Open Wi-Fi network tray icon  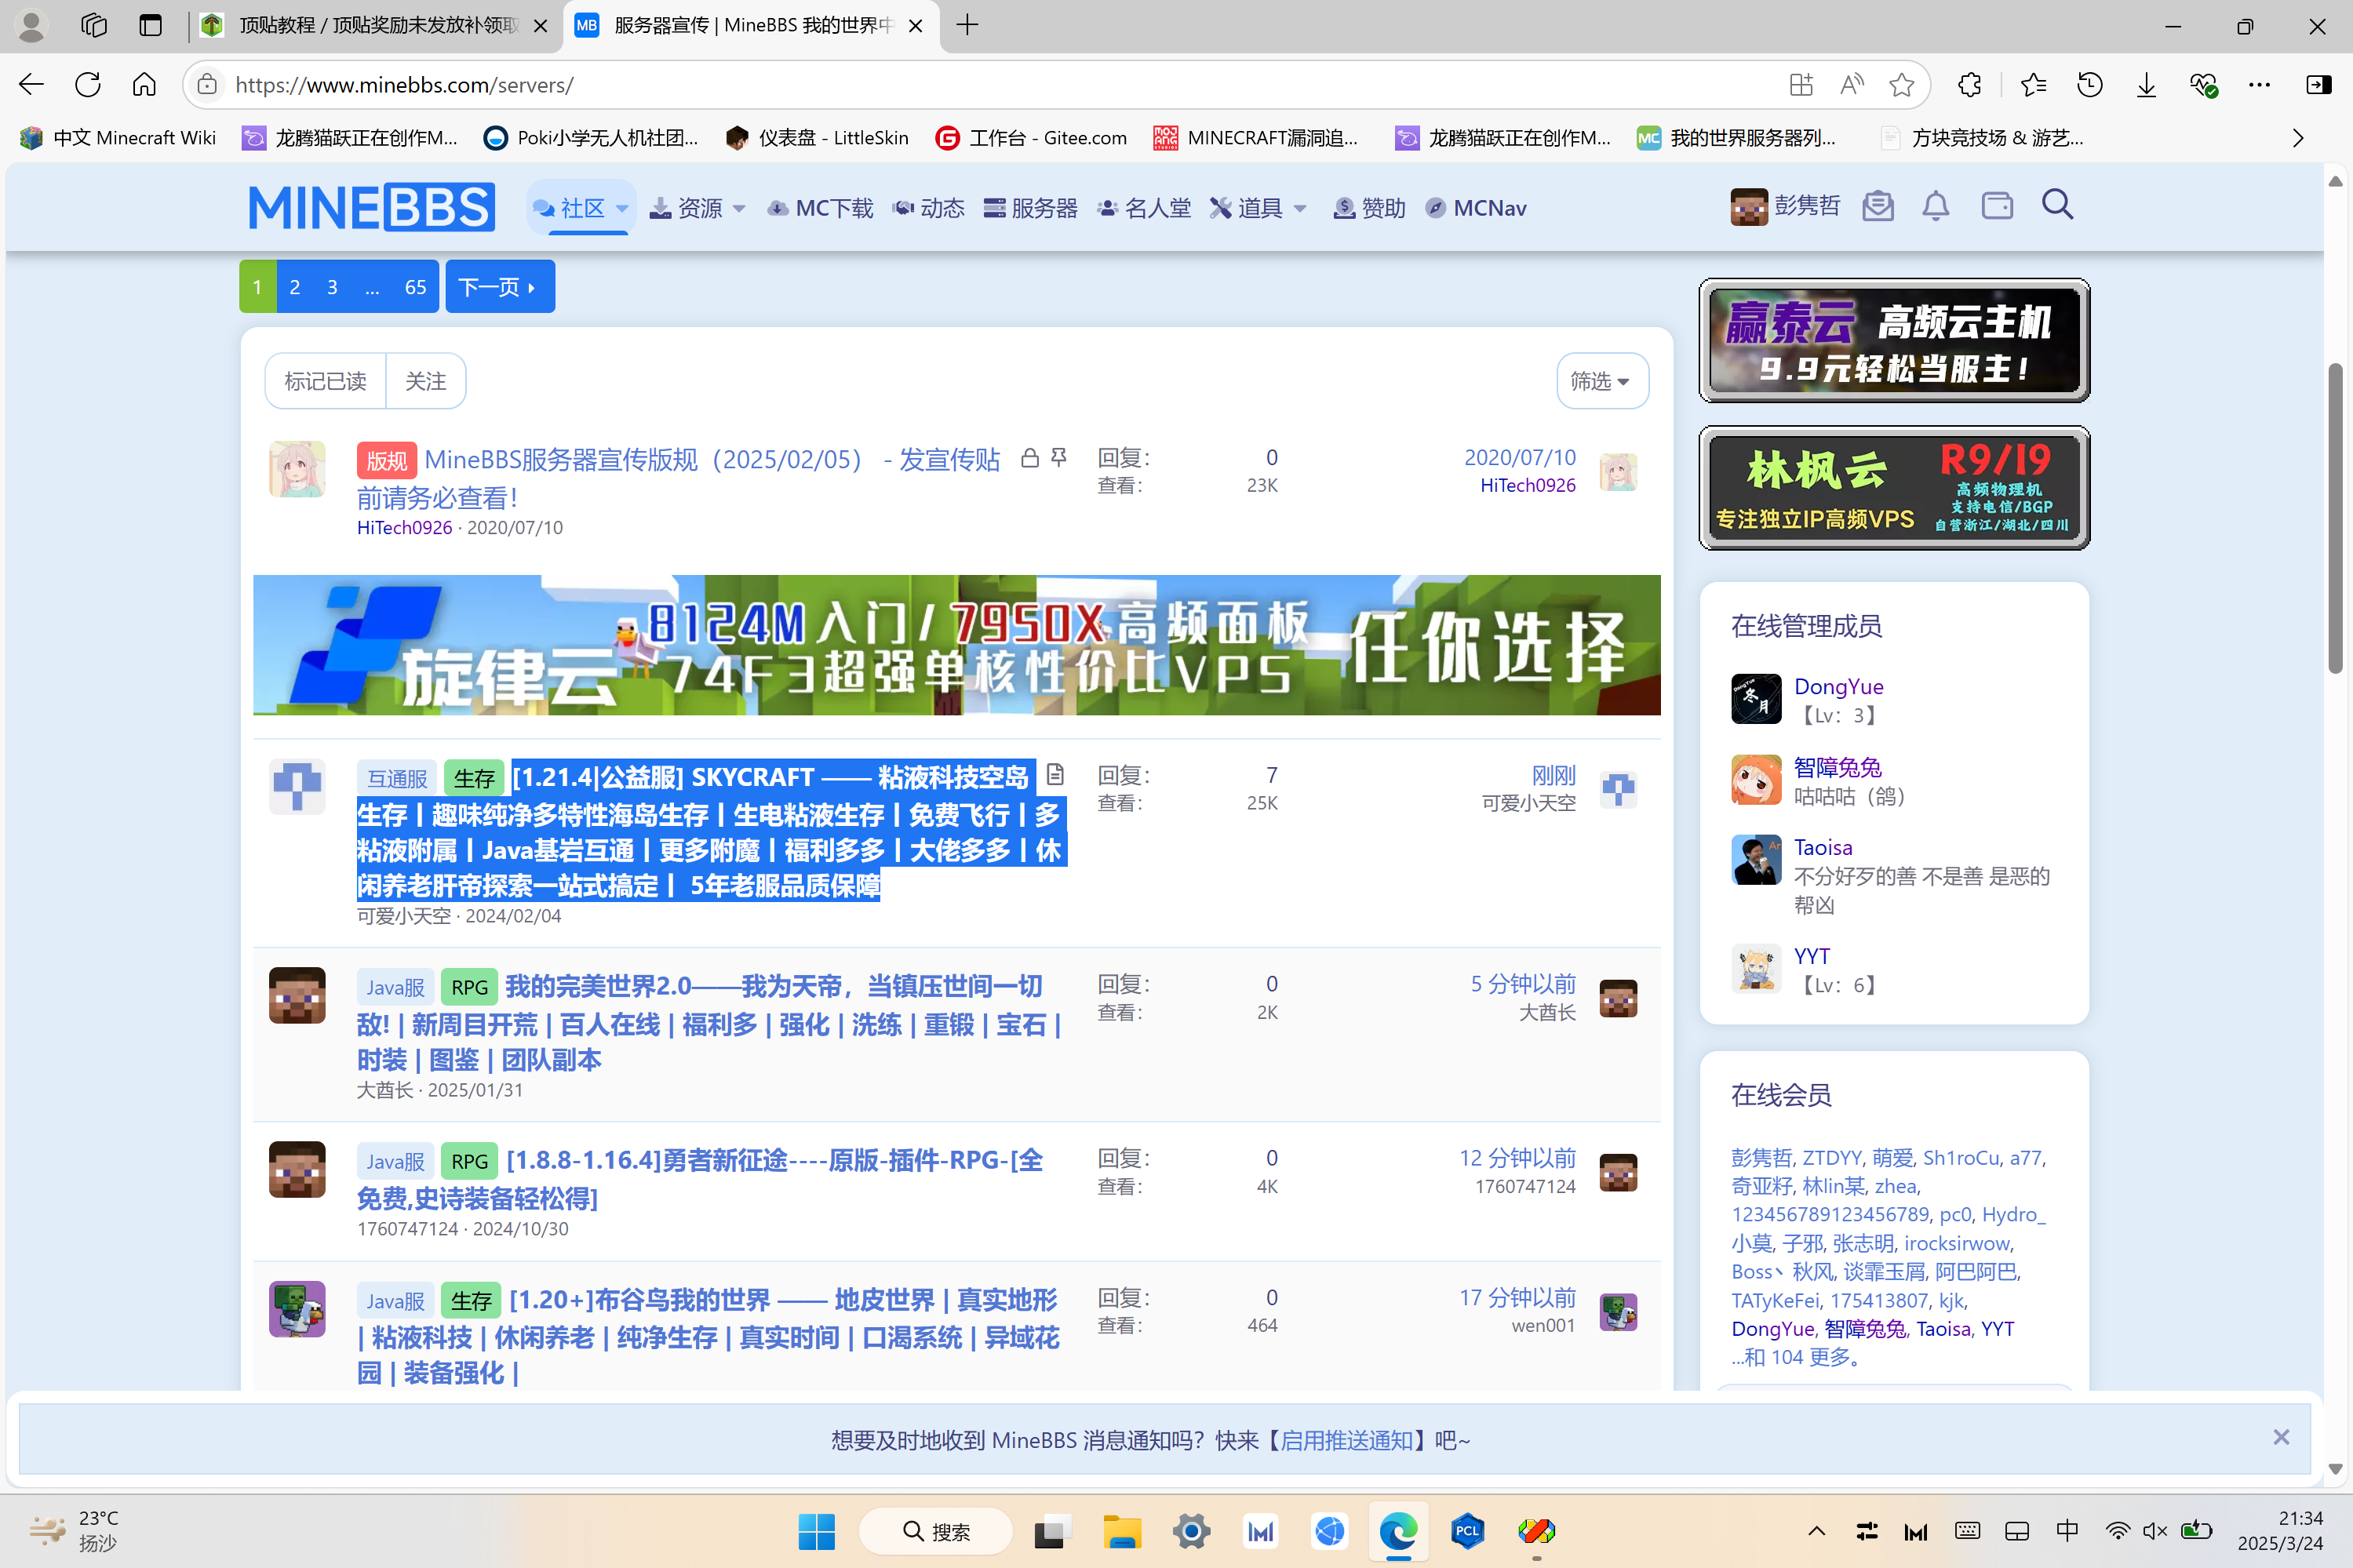[x=2117, y=1531]
